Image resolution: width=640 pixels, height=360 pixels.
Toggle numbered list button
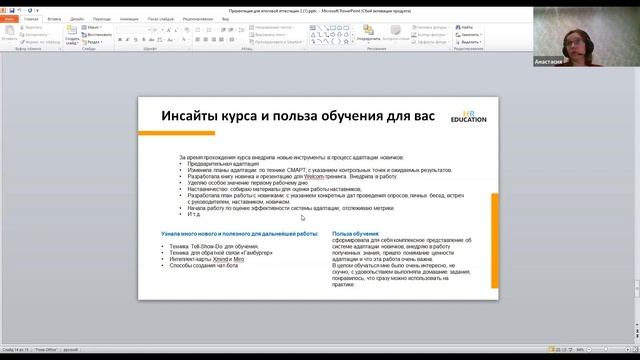tap(210, 30)
